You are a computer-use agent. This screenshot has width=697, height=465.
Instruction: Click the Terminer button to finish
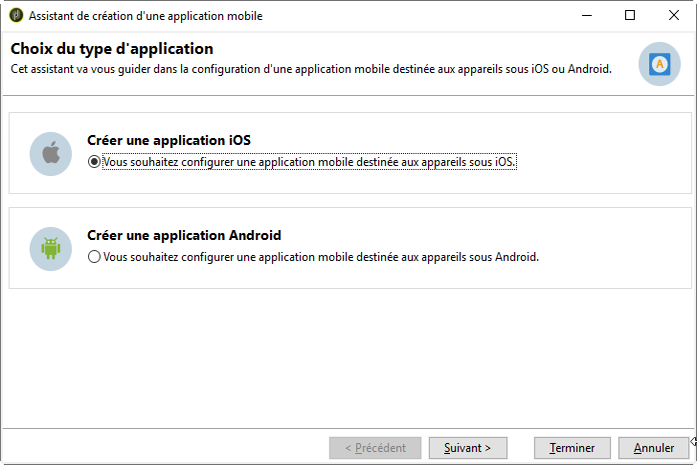pyautogui.click(x=572, y=448)
